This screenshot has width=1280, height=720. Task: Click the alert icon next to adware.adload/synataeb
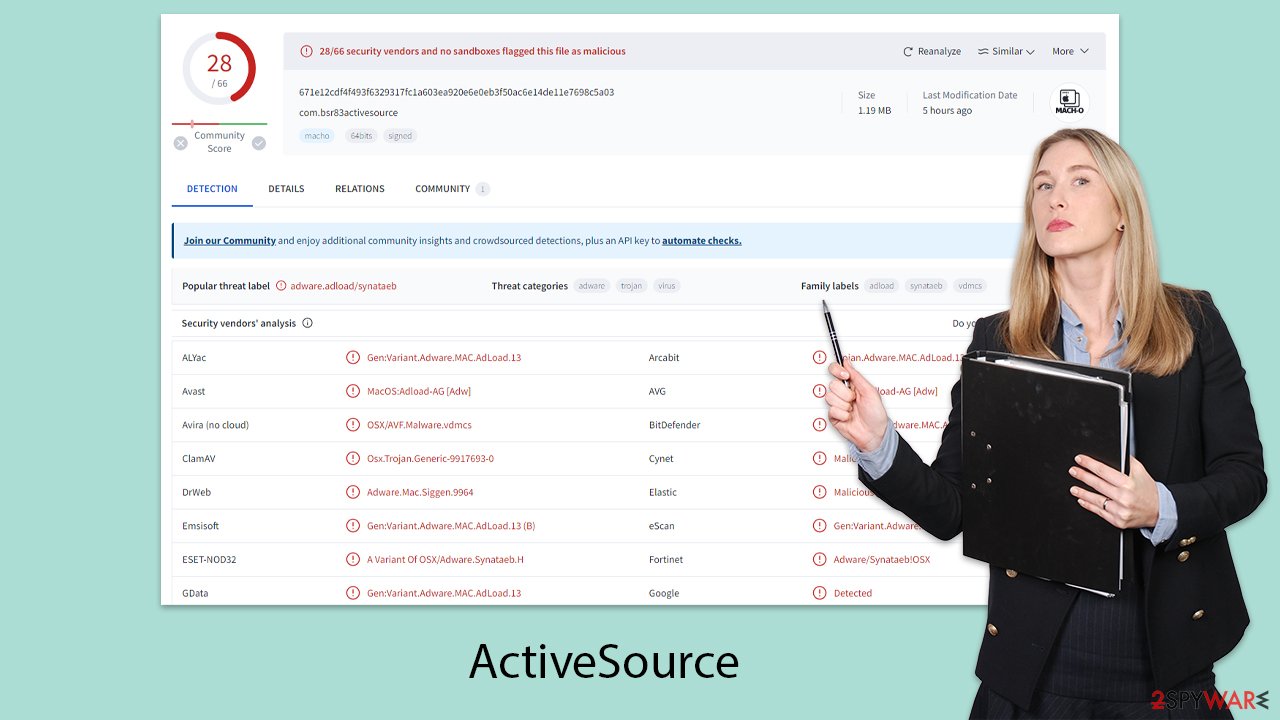[281, 286]
